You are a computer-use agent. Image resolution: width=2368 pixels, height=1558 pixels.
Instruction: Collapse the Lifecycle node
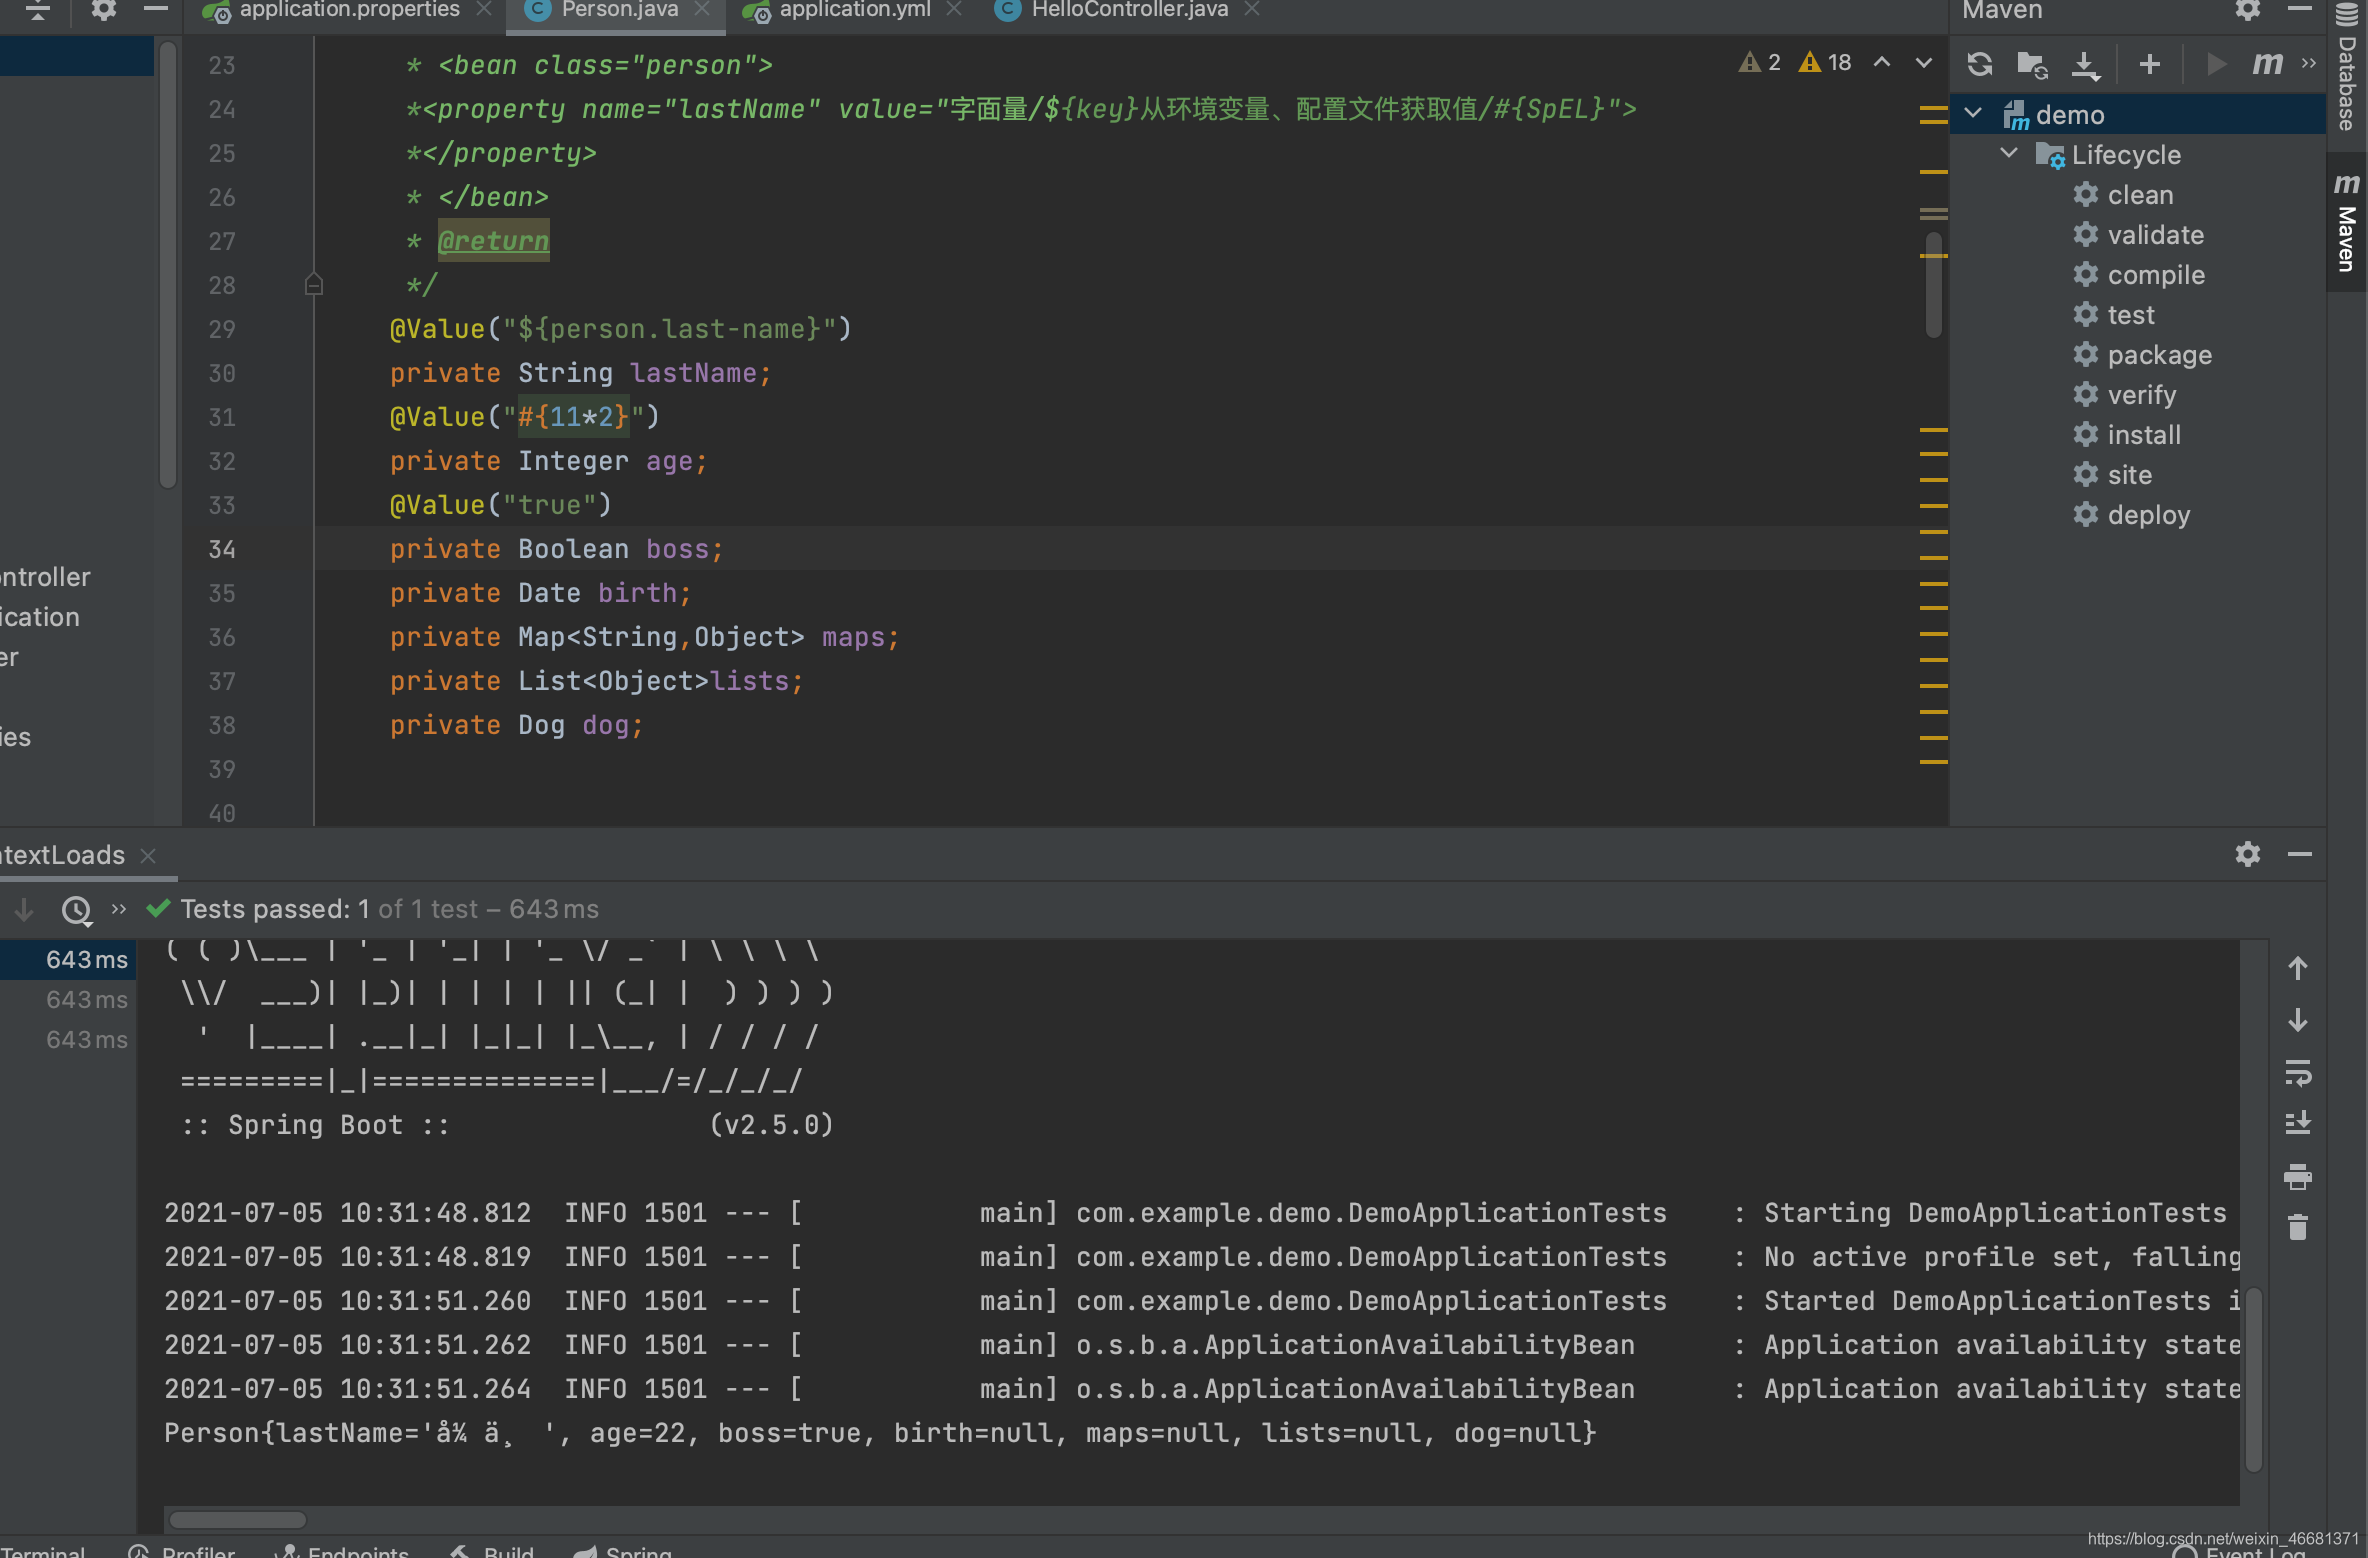(x=2009, y=153)
